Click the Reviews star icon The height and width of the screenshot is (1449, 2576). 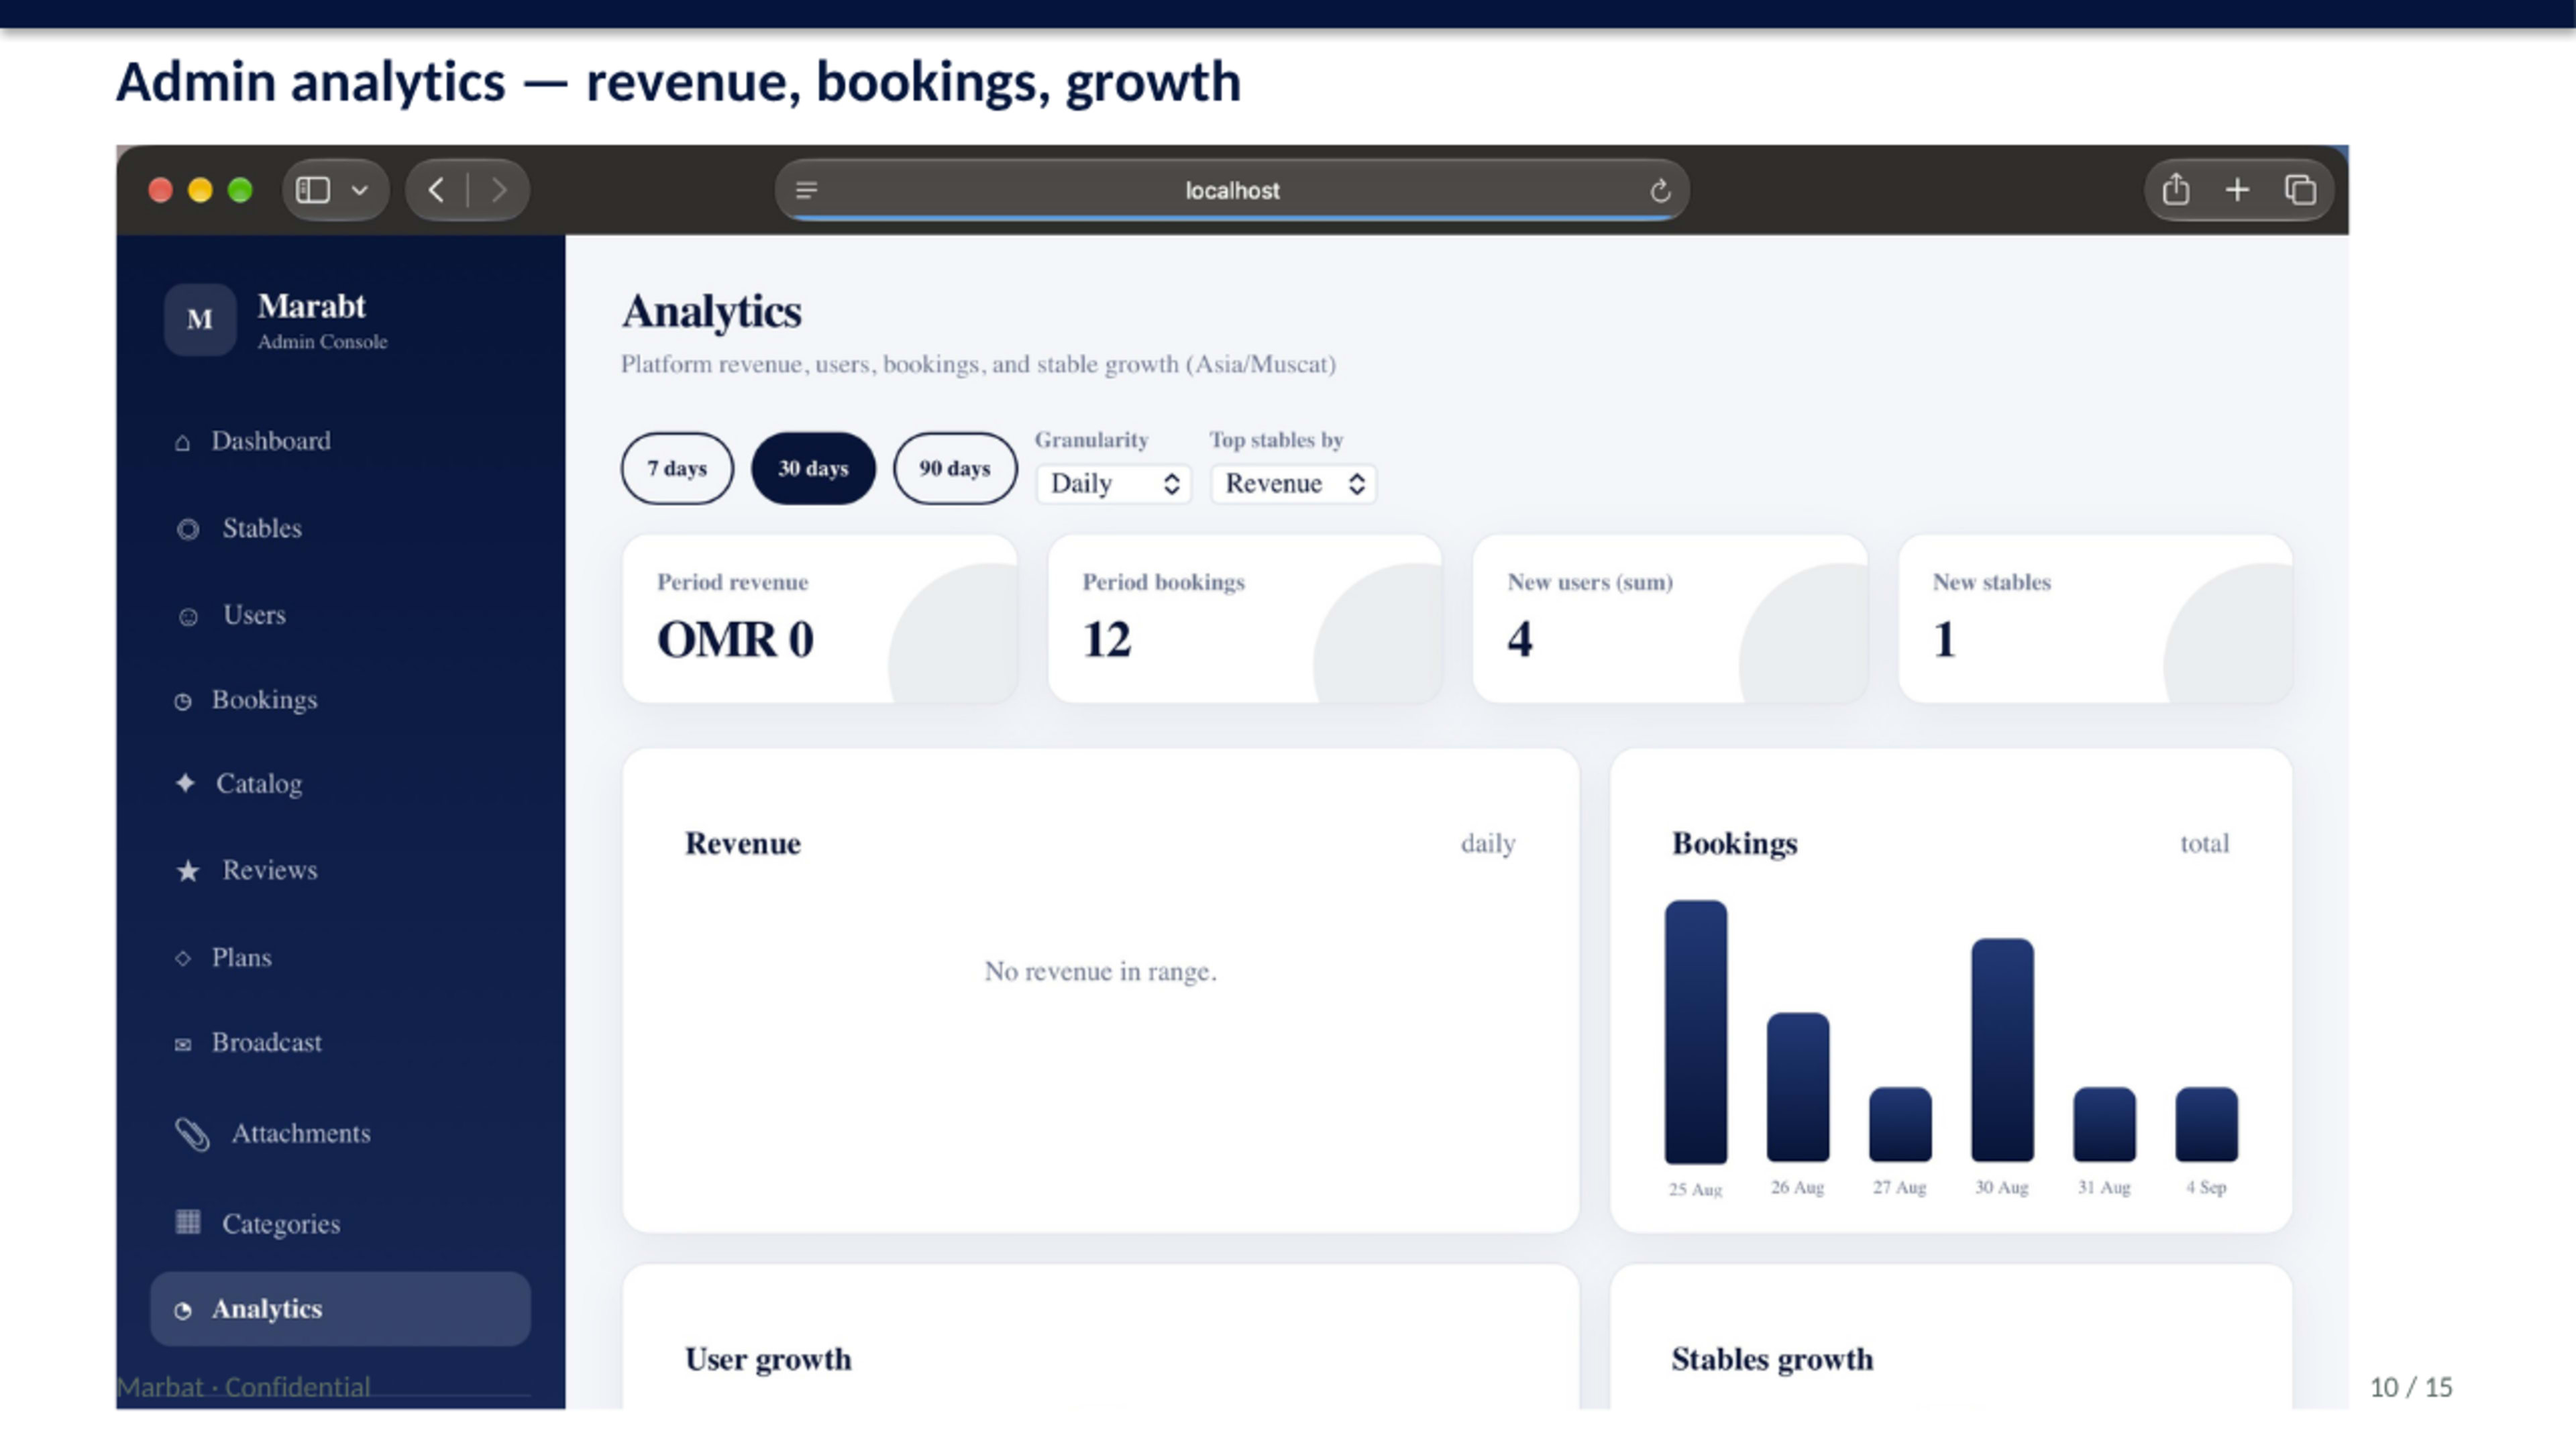click(x=187, y=871)
